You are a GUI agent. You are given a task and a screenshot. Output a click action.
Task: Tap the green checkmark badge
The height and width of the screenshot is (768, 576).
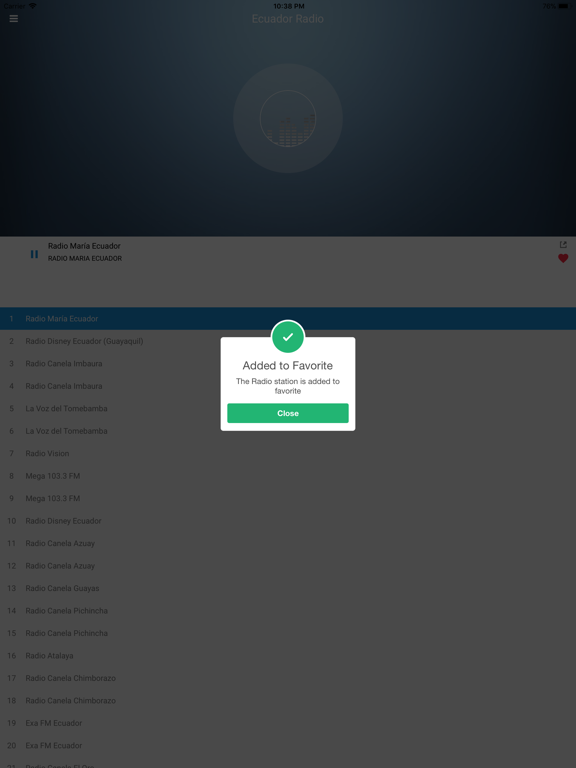click(x=288, y=337)
